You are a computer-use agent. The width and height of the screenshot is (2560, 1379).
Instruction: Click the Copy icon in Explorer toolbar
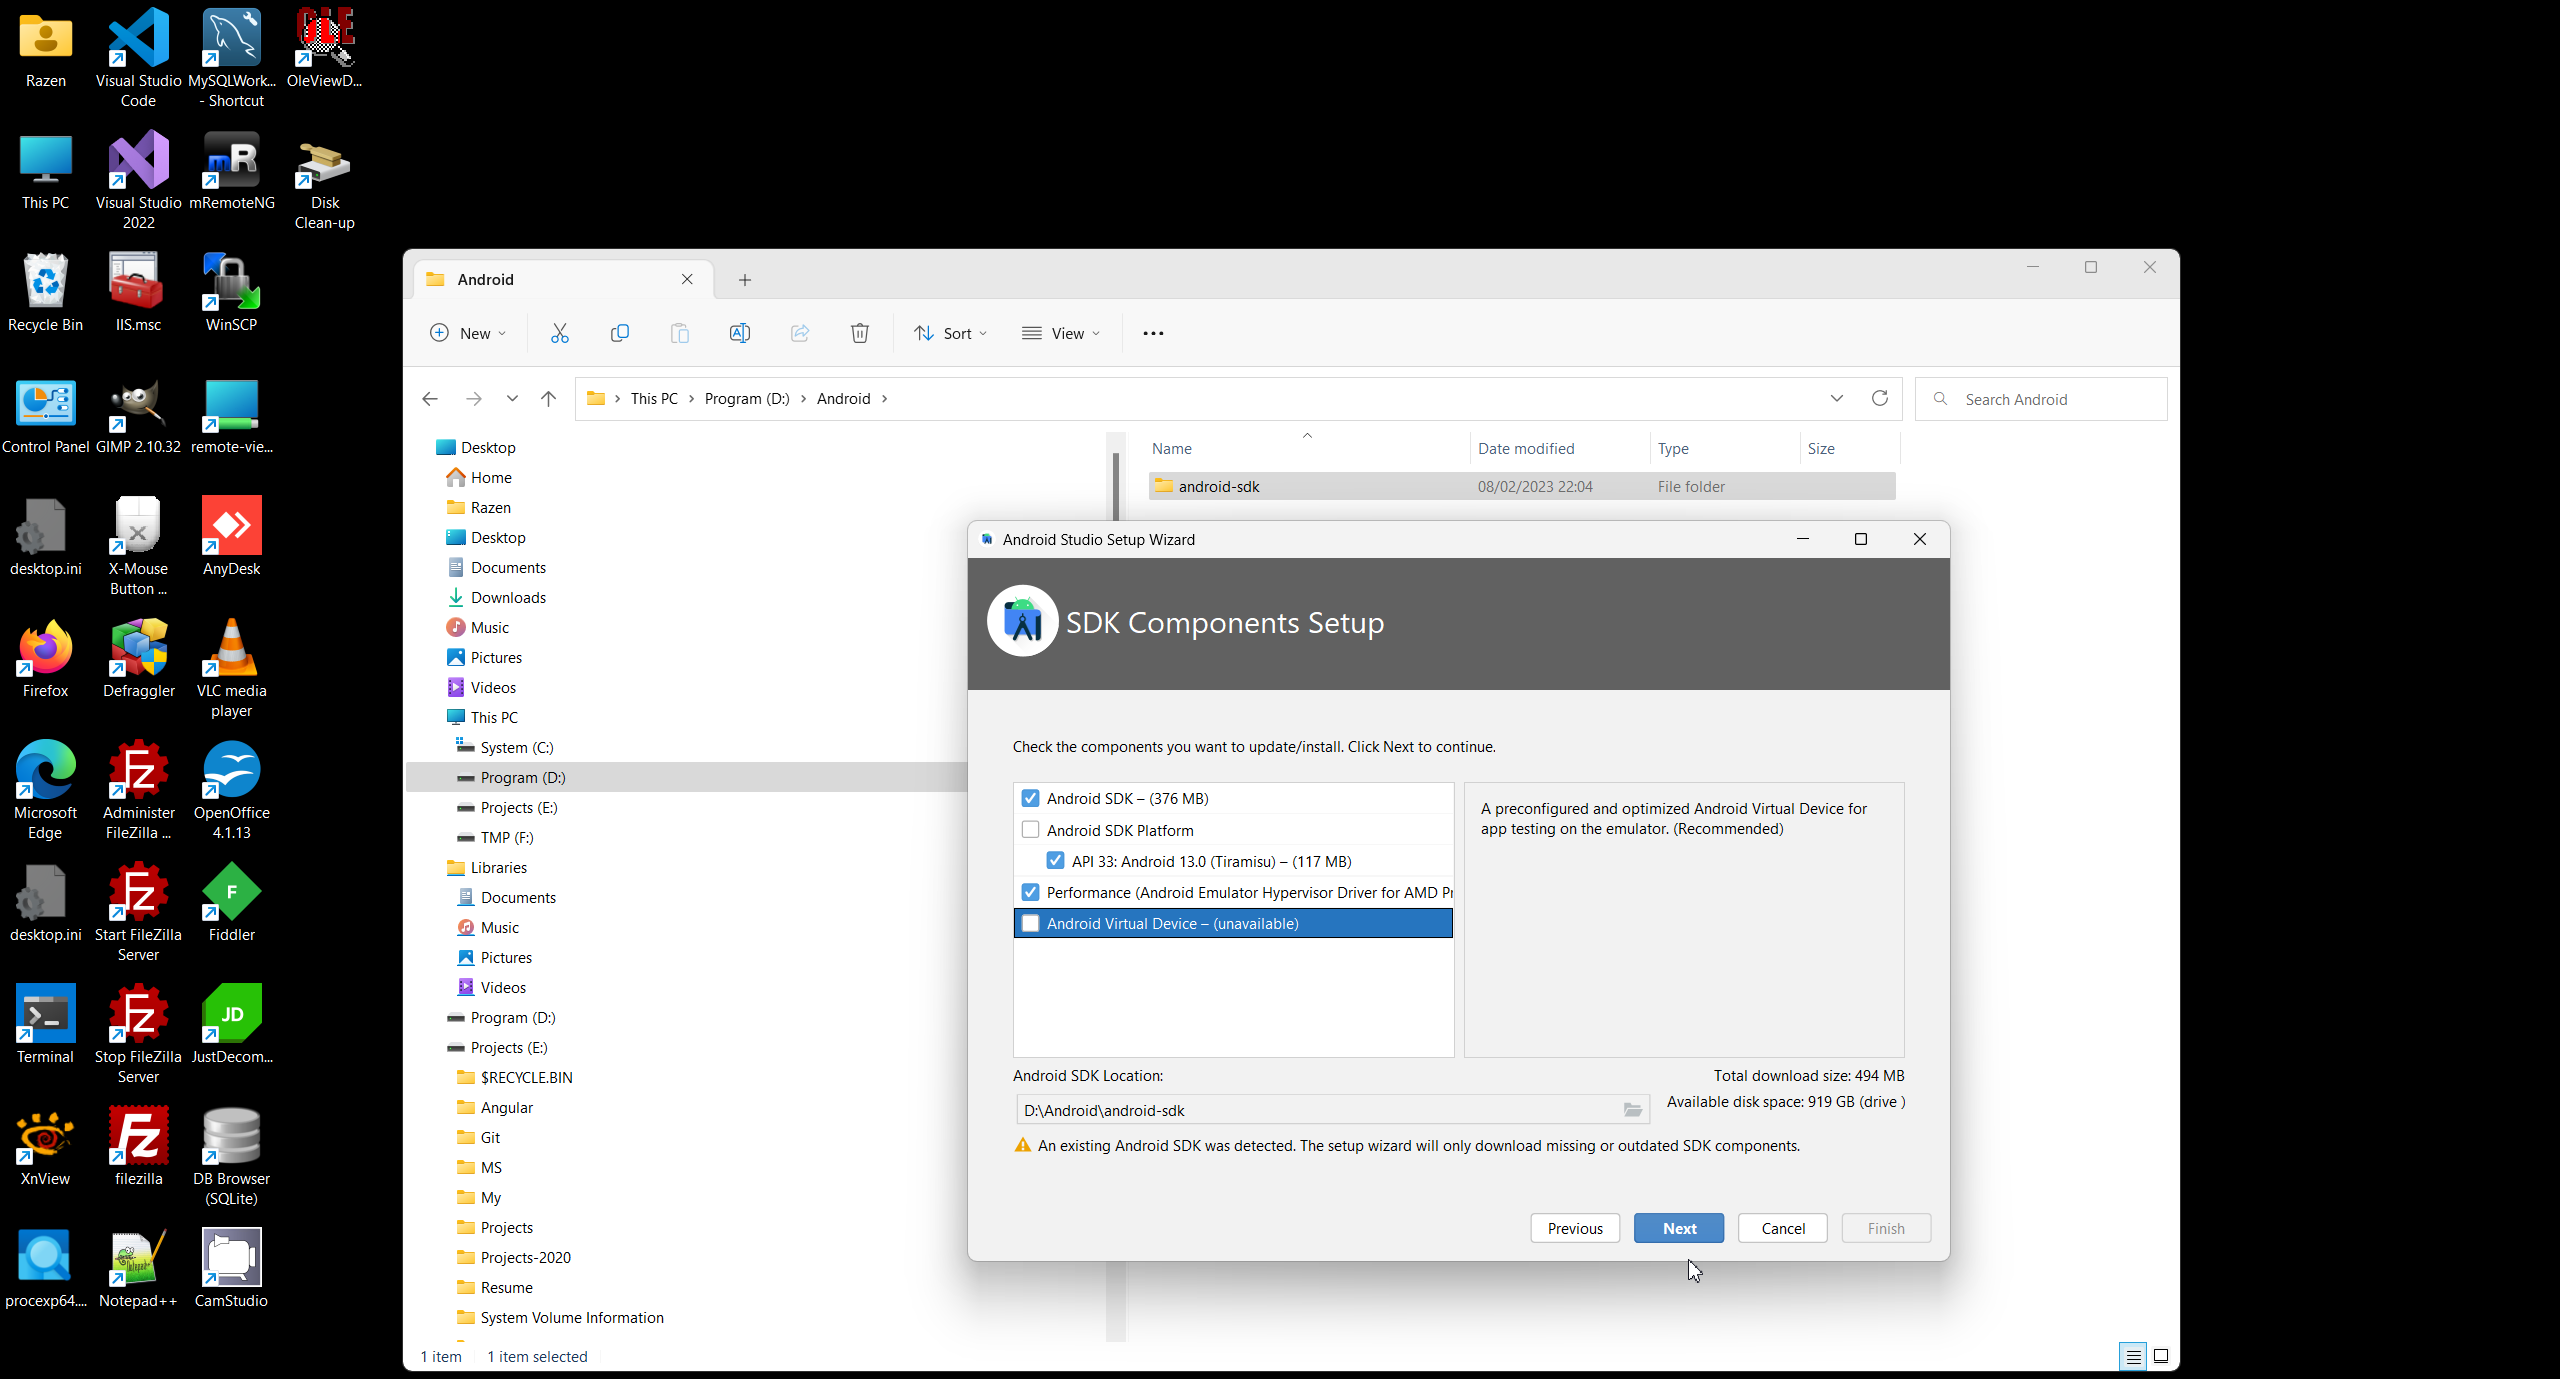[620, 333]
